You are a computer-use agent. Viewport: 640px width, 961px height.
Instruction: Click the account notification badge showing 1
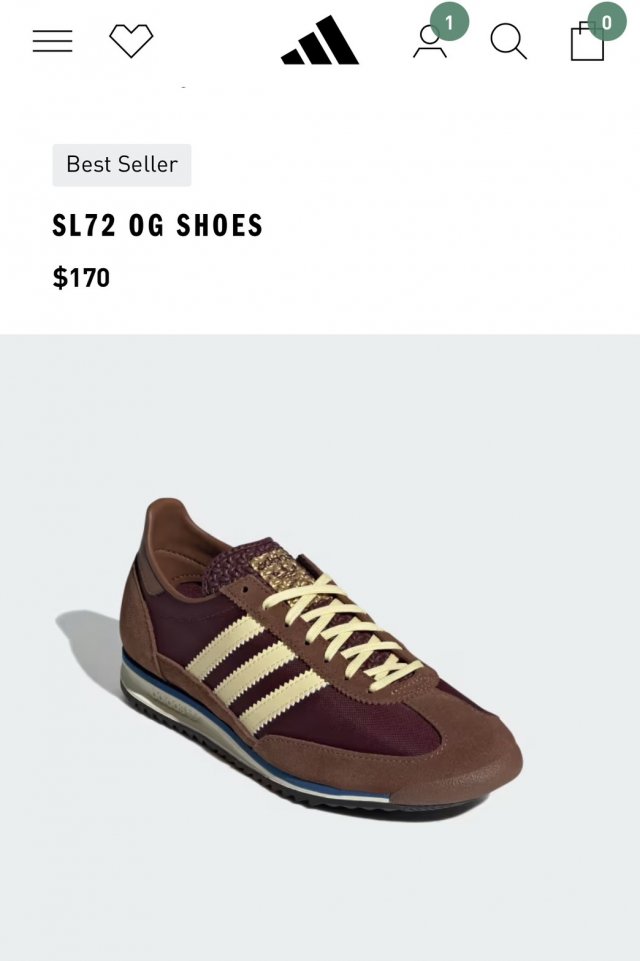tap(449, 22)
